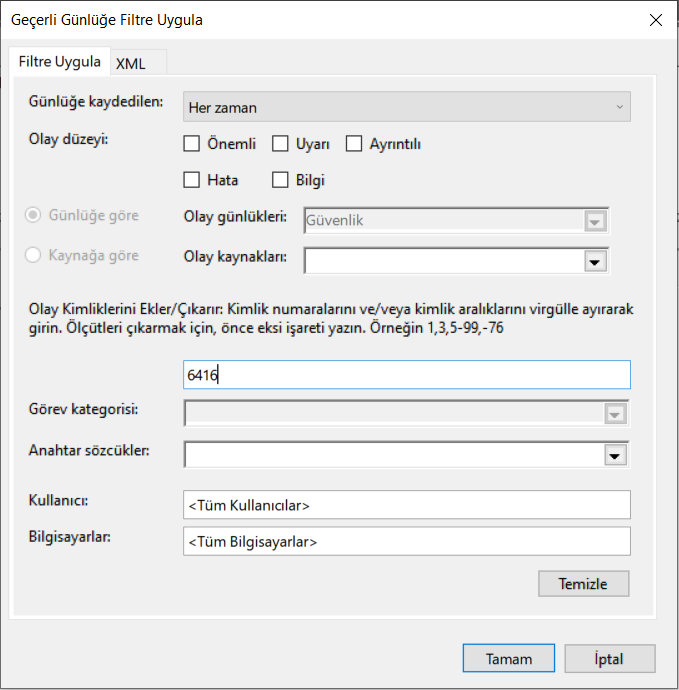679x690 pixels.
Task: Click the İptal button
Action: (x=610, y=659)
